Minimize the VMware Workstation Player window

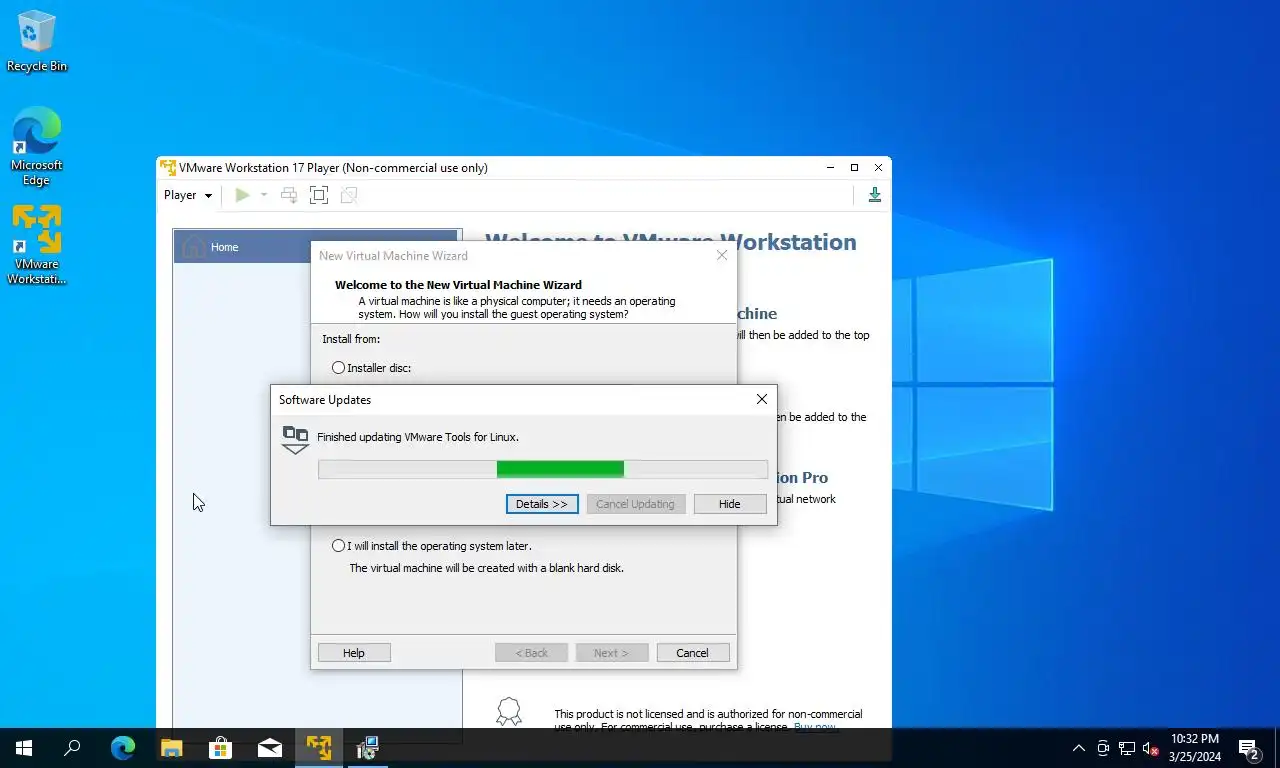coord(830,167)
